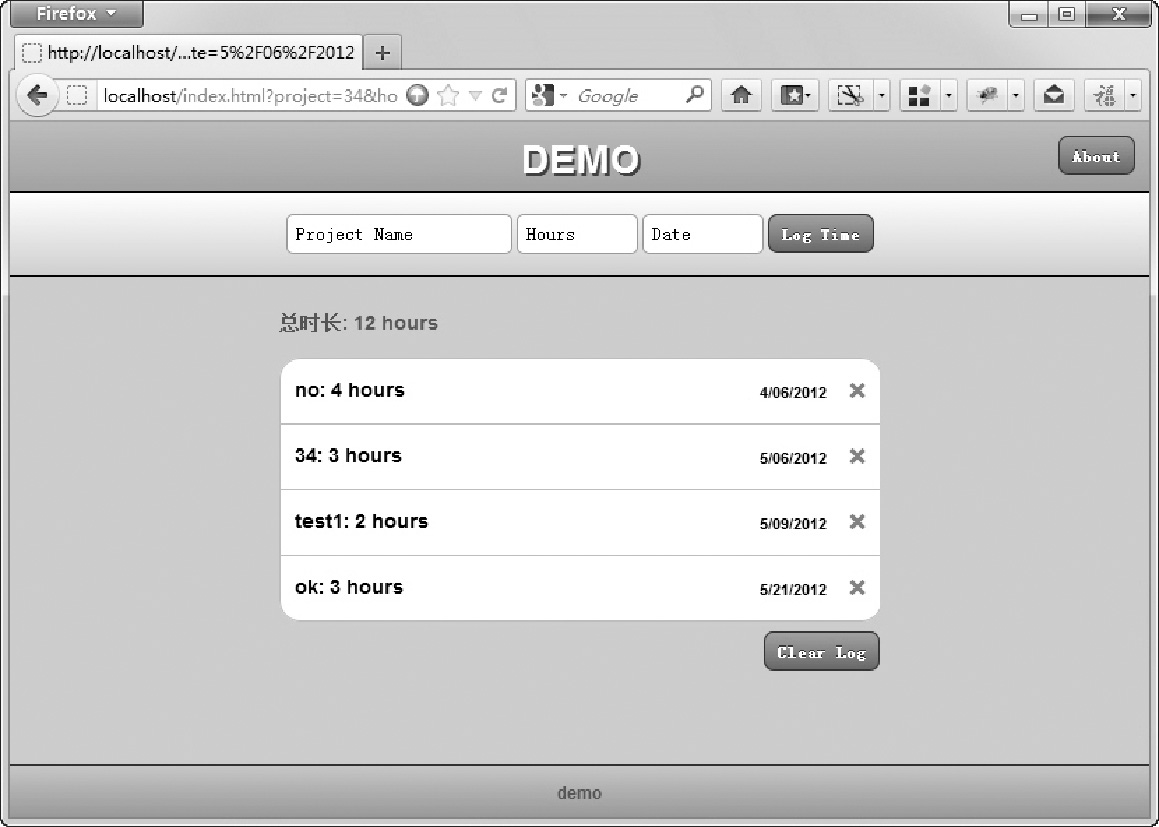Image resolution: width=1159 pixels, height=827 pixels.
Task: Minimize the Firefox window
Action: [1029, 14]
